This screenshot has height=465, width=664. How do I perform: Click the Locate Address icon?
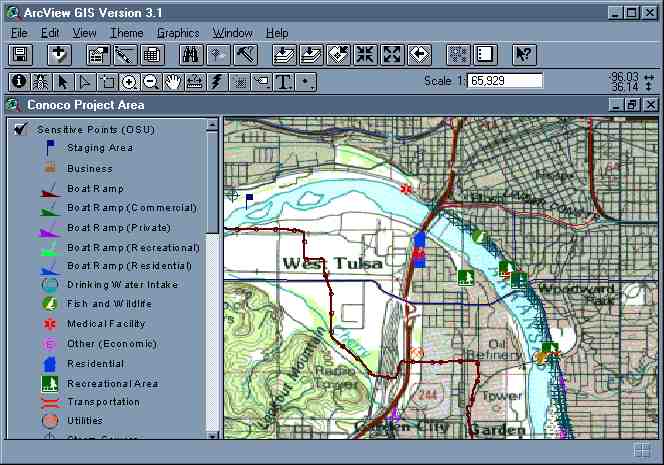(218, 55)
